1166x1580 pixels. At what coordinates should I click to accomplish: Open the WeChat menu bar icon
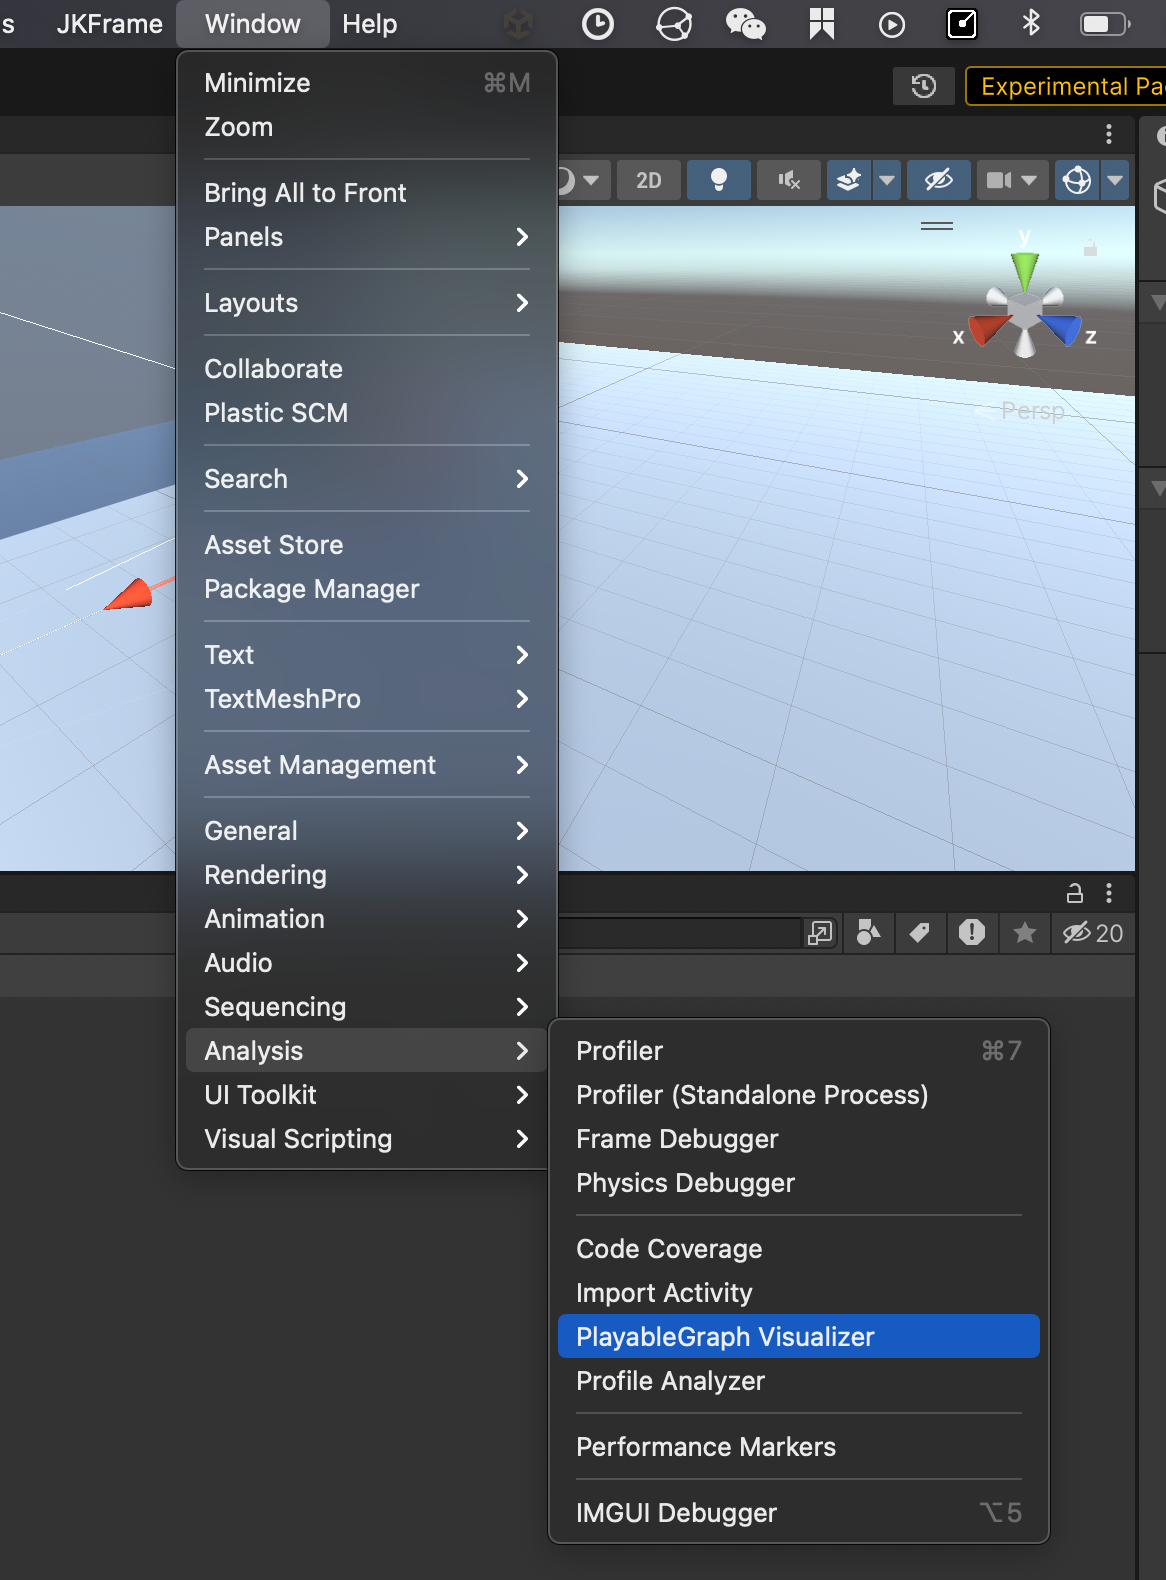point(745,24)
